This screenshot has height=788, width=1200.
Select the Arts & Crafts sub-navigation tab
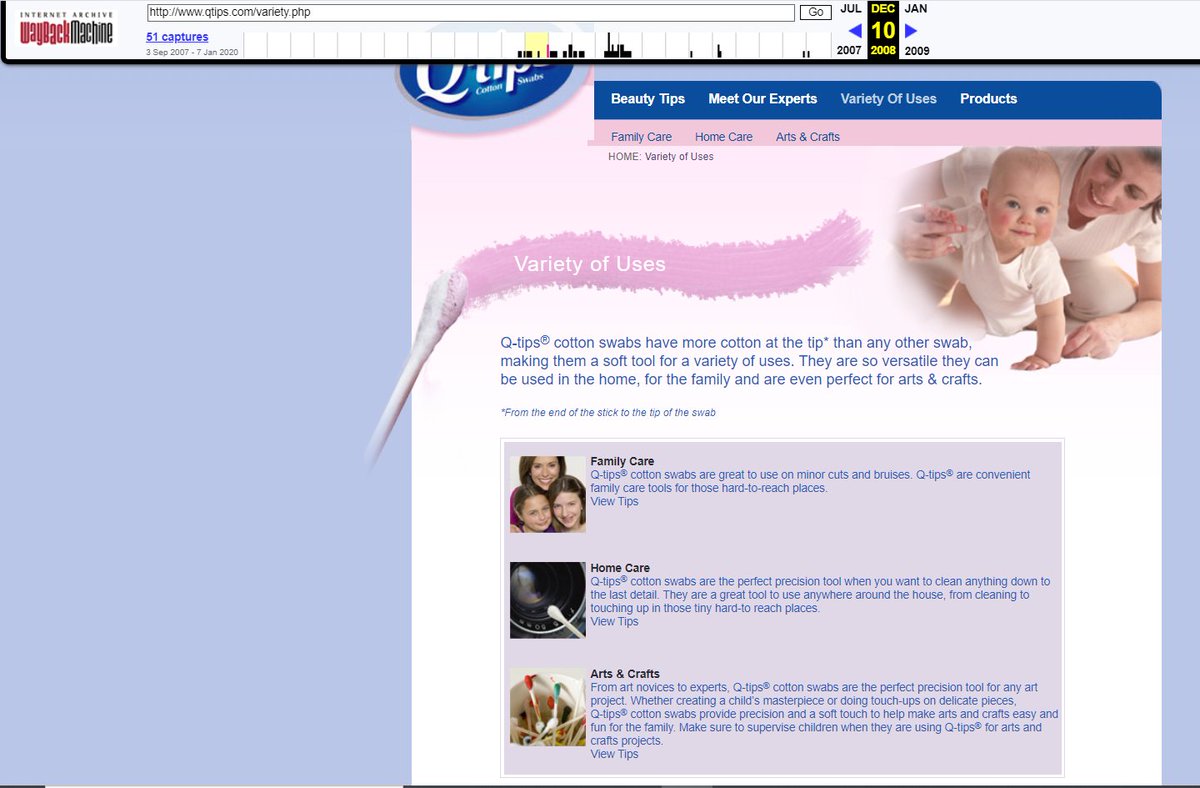[x=808, y=137]
